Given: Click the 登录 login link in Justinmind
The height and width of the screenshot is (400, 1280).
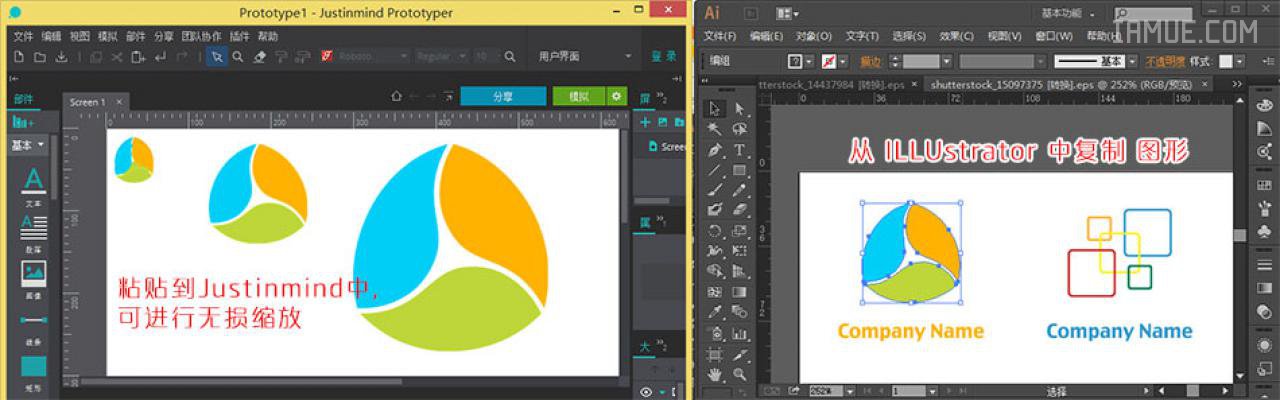Looking at the screenshot, I should [664, 57].
